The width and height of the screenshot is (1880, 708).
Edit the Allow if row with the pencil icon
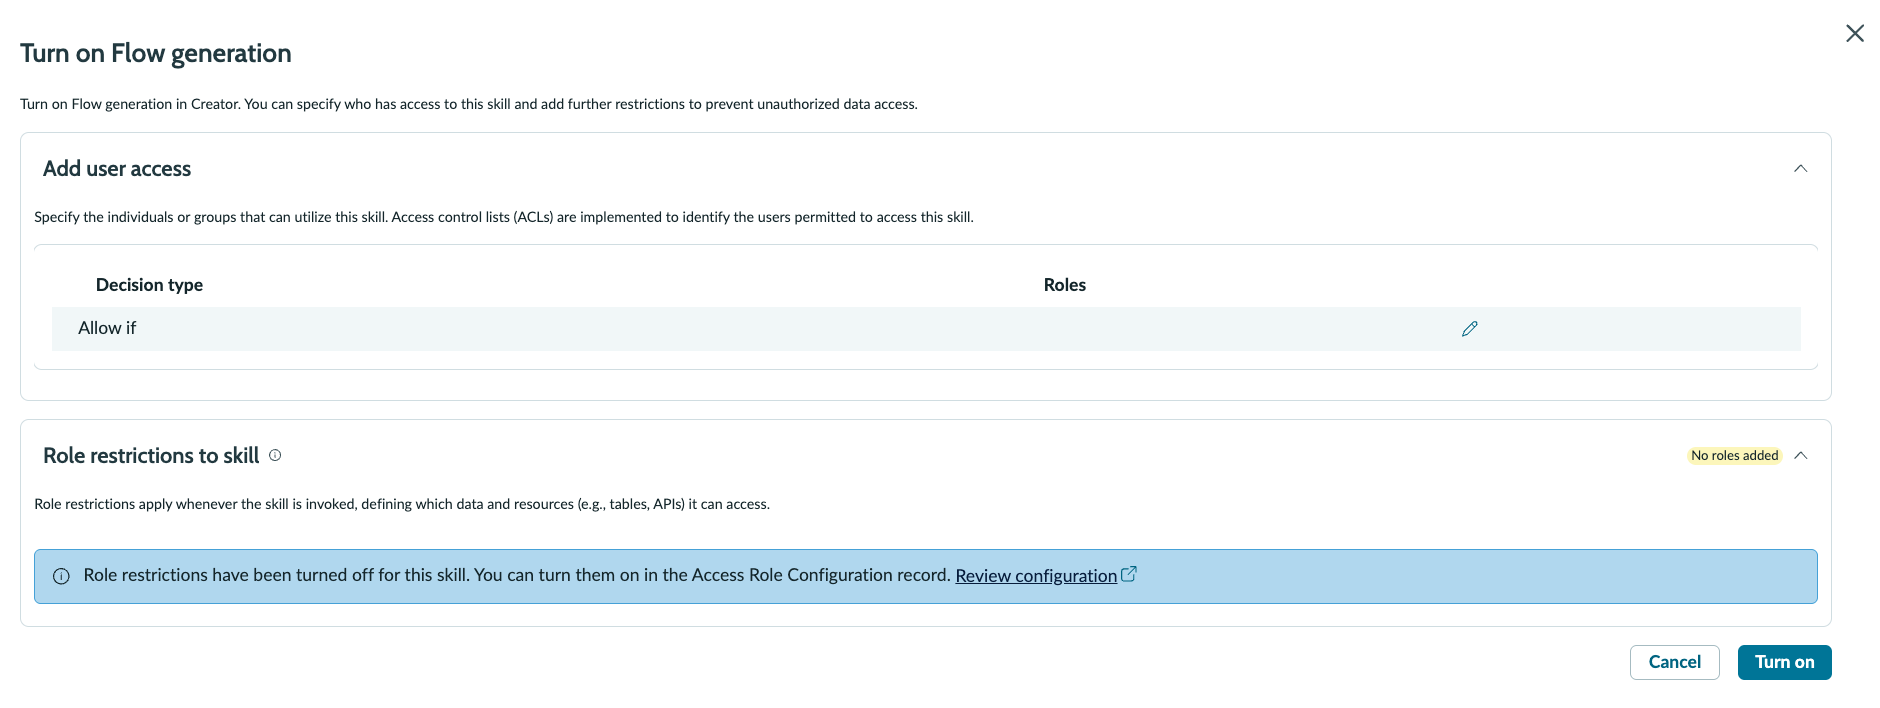(1469, 329)
